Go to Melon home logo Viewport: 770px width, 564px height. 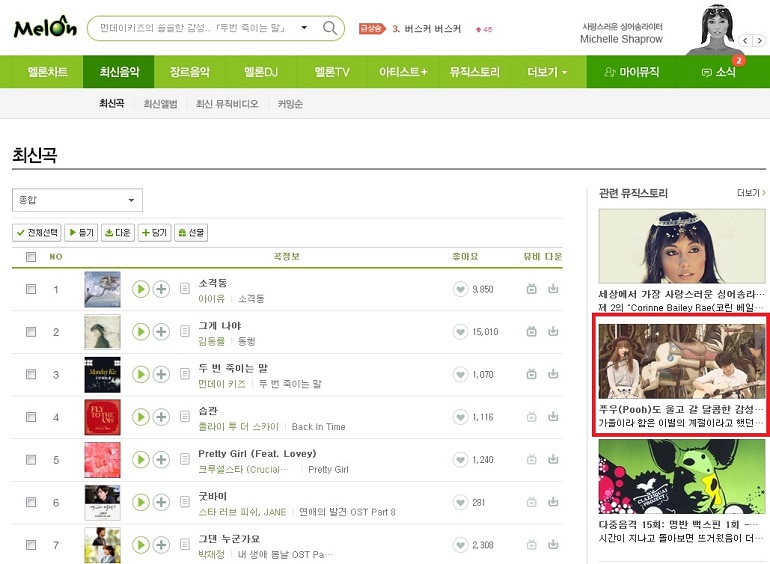click(x=45, y=28)
